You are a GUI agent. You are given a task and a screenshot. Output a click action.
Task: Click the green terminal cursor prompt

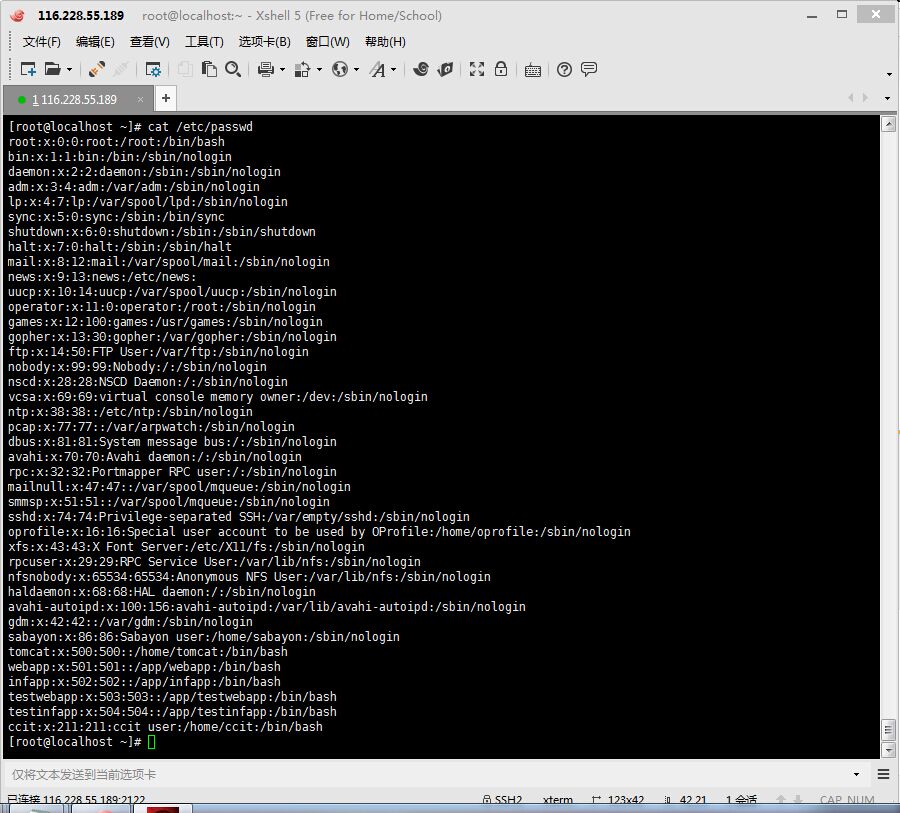152,742
